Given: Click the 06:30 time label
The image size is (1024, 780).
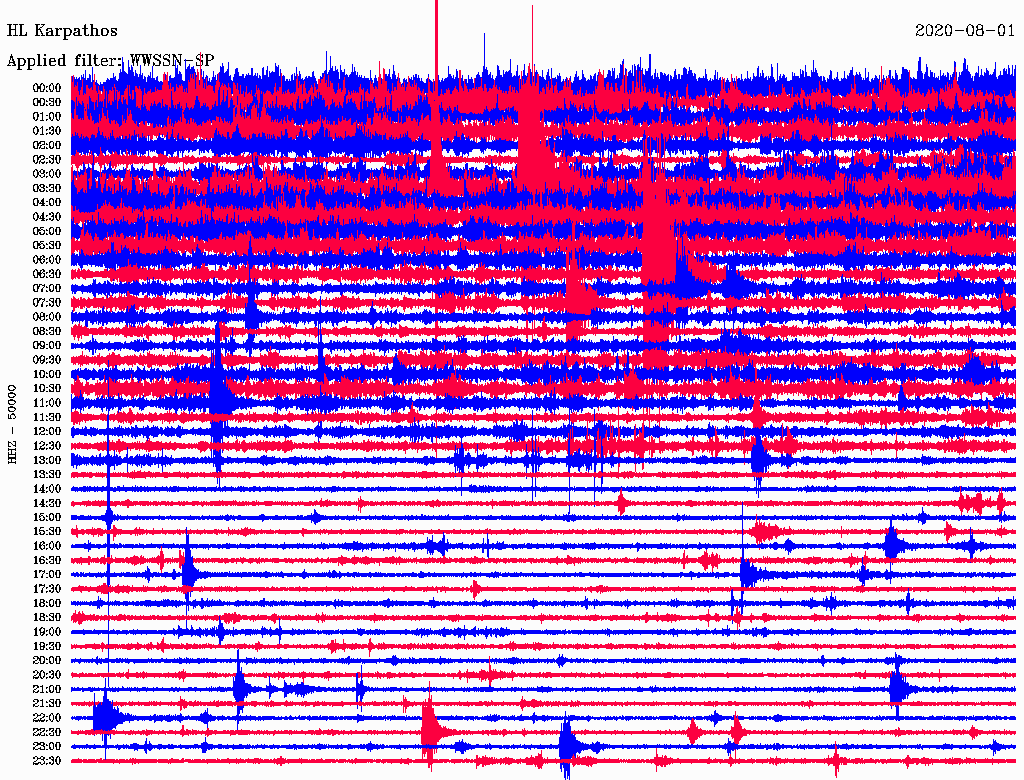Looking at the screenshot, I should [x=47, y=274].
